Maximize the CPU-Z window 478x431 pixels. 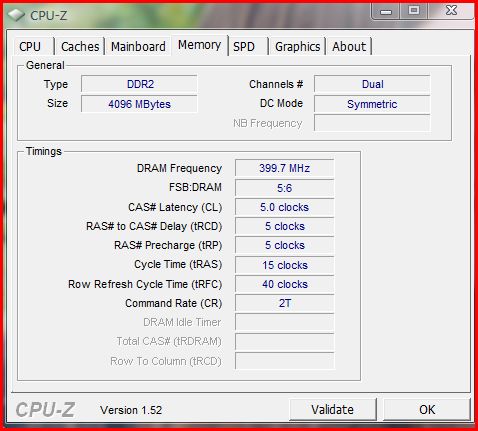414,11
